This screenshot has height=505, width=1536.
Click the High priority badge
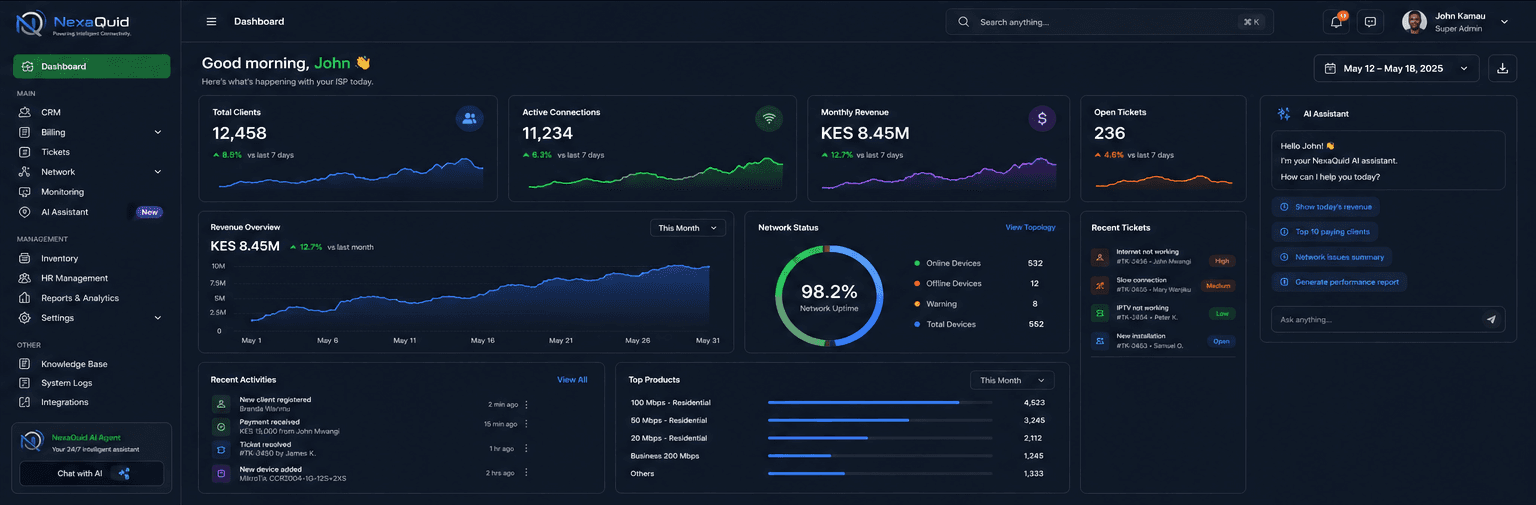coord(1221,261)
